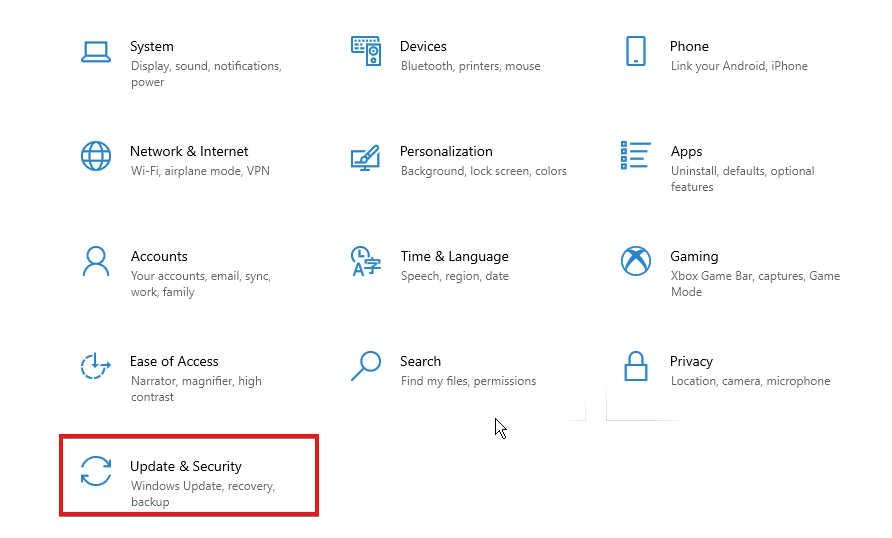Open the Devices category label

423,46
